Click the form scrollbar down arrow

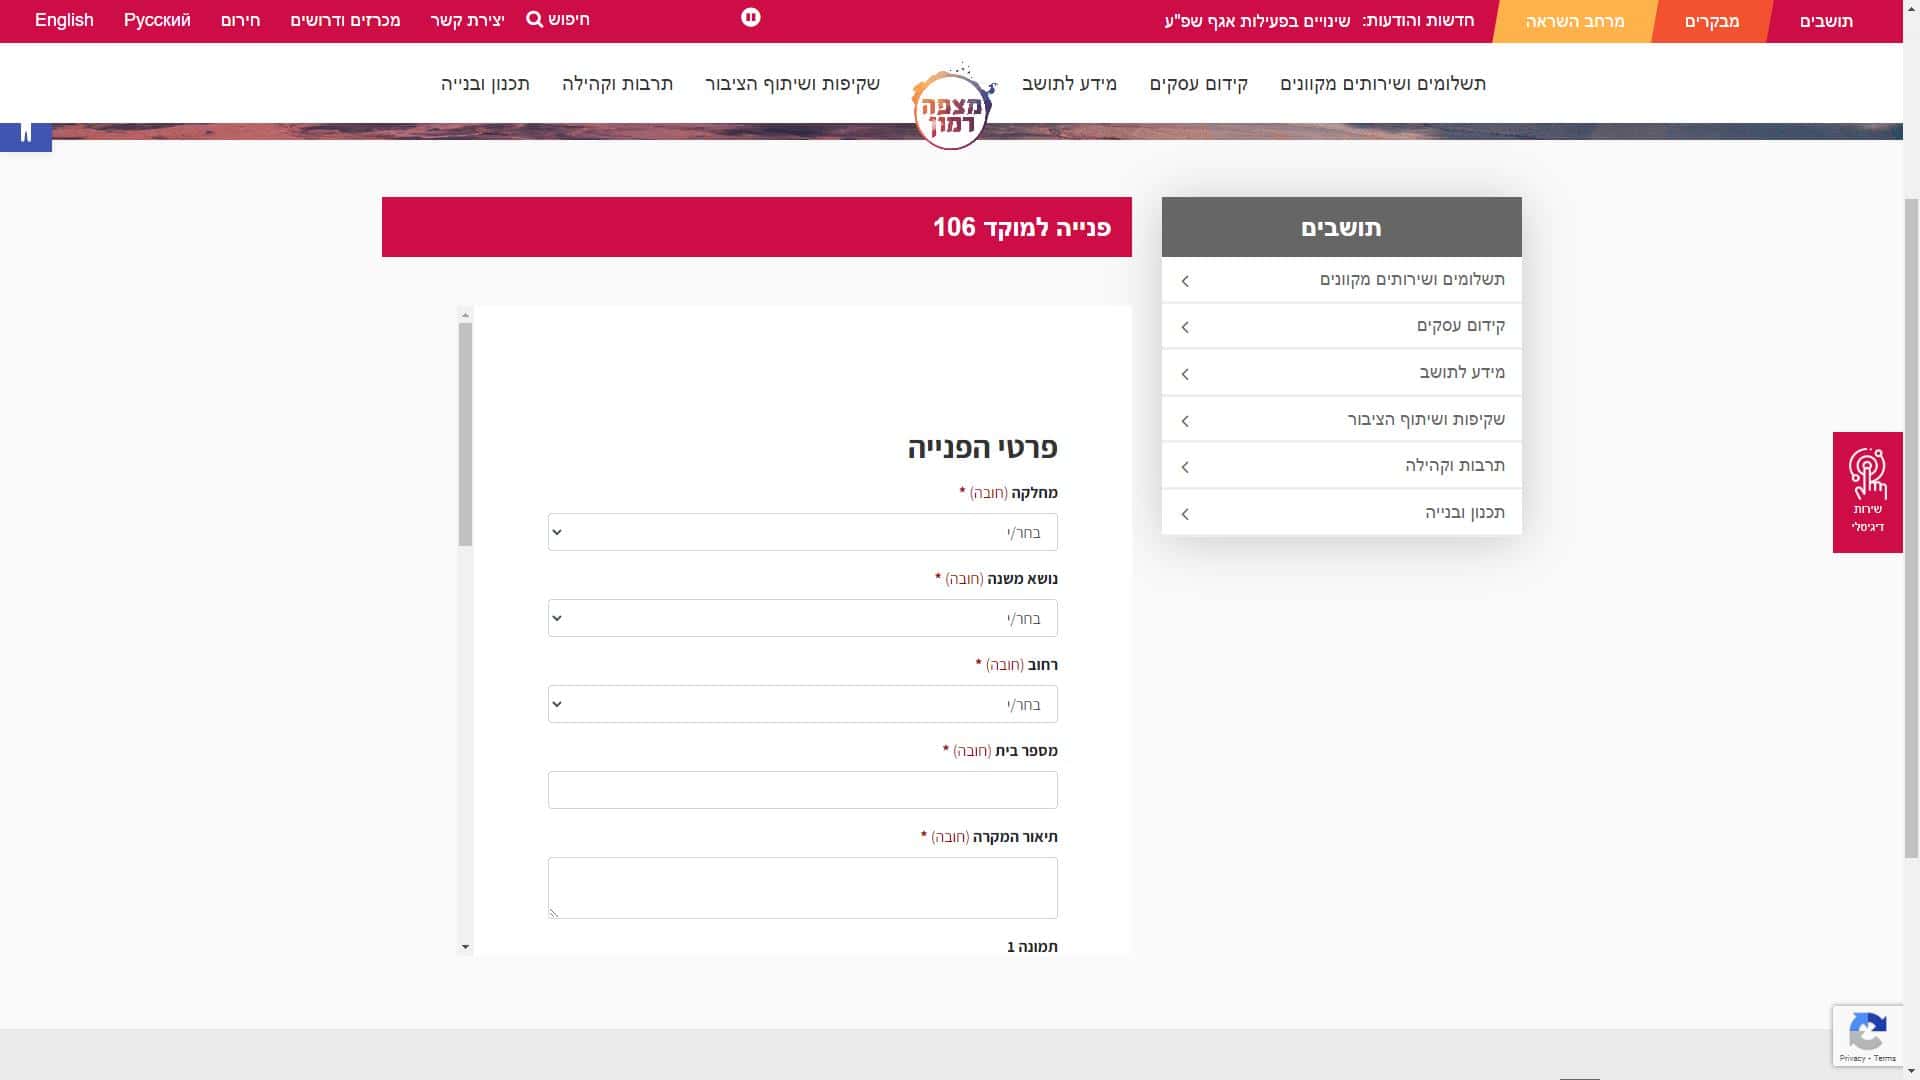[465, 946]
